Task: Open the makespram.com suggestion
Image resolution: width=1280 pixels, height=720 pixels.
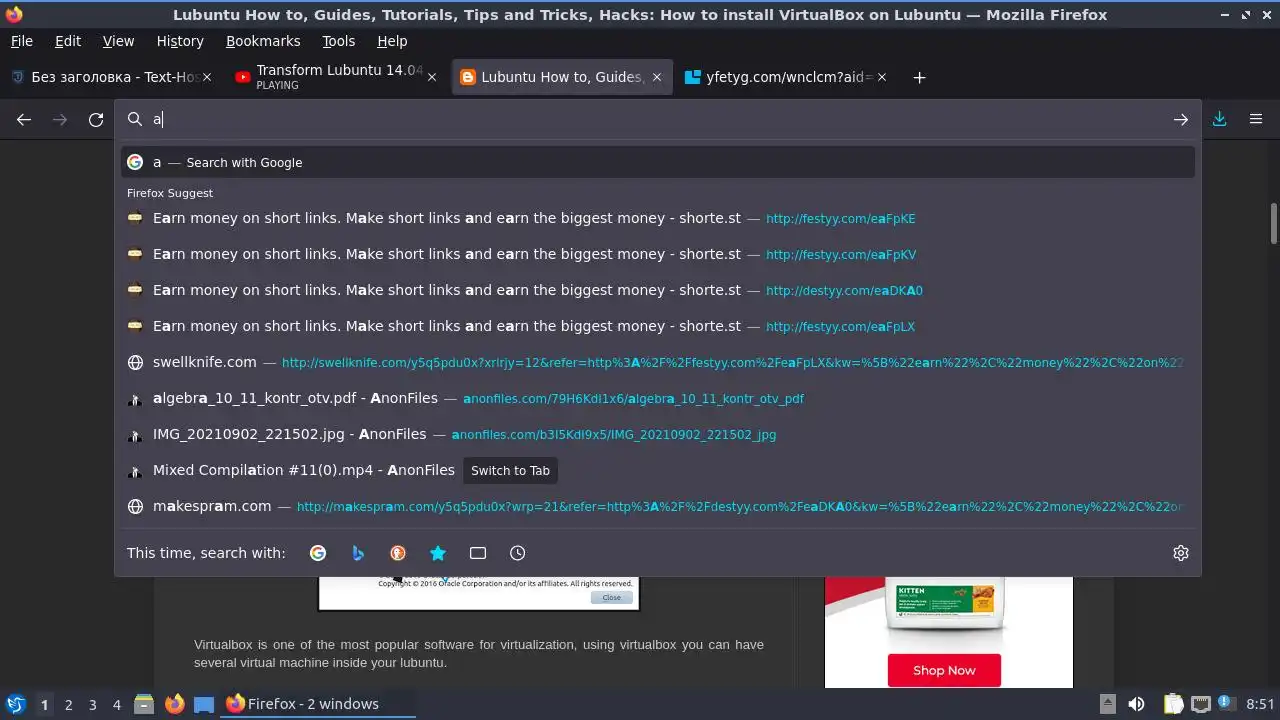Action: [x=658, y=506]
